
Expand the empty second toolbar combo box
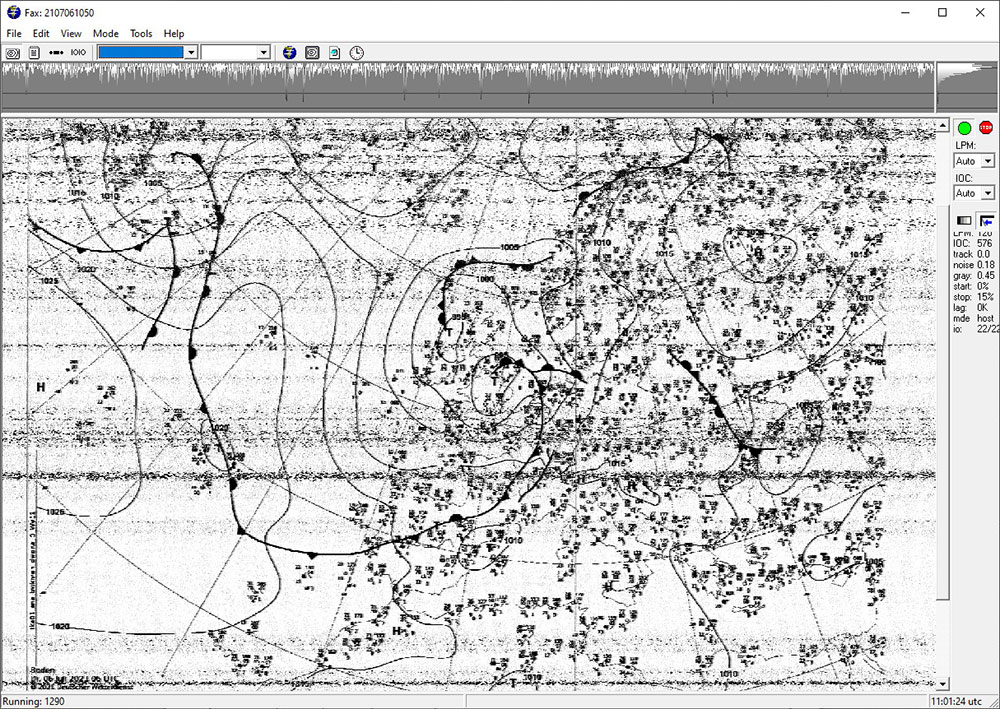[x=264, y=52]
